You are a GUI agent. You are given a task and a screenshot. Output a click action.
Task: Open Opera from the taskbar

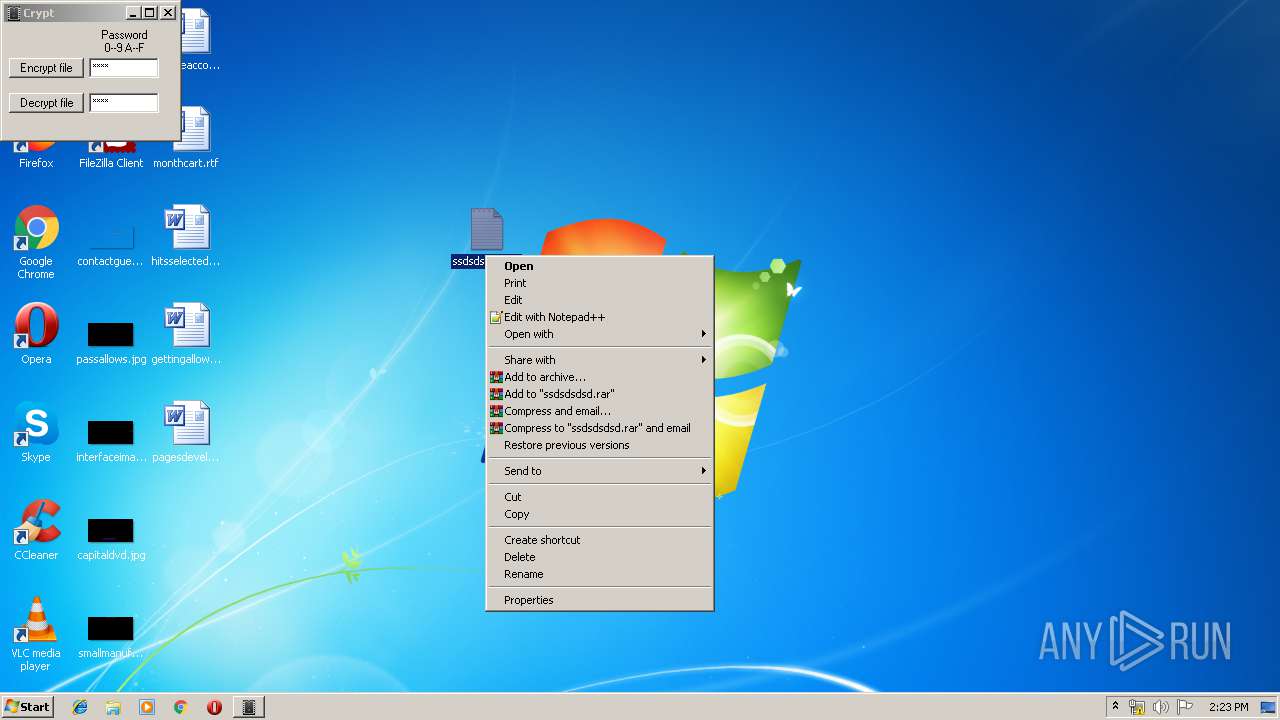[214, 707]
